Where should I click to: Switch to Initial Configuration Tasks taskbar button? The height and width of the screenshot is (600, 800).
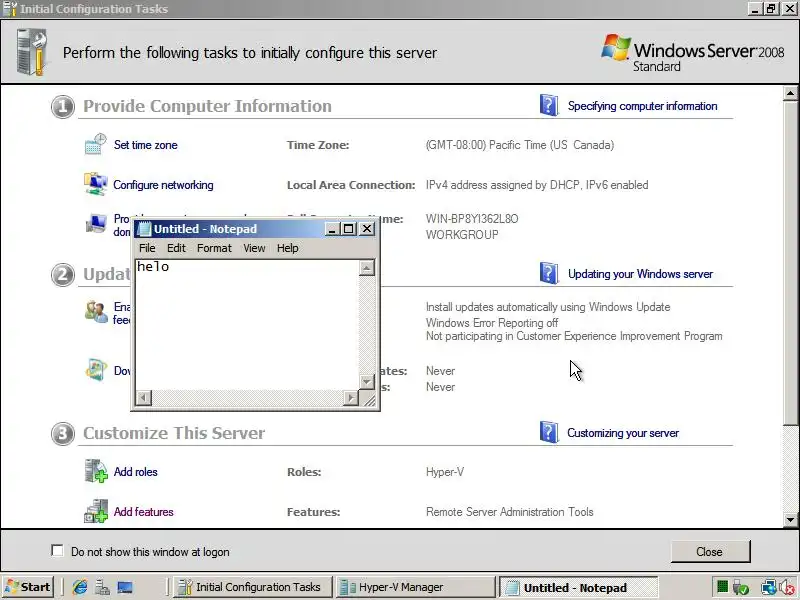(253, 587)
